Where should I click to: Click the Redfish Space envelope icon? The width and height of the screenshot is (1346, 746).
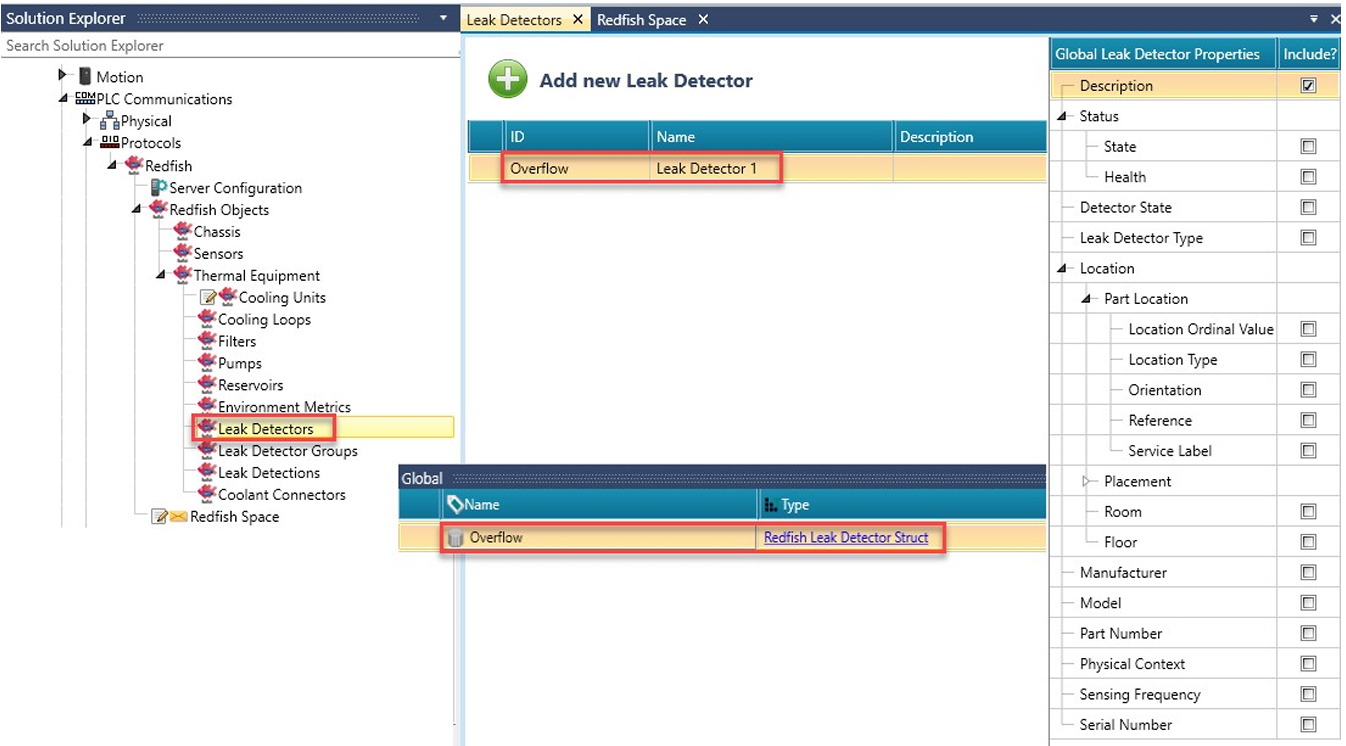177,517
